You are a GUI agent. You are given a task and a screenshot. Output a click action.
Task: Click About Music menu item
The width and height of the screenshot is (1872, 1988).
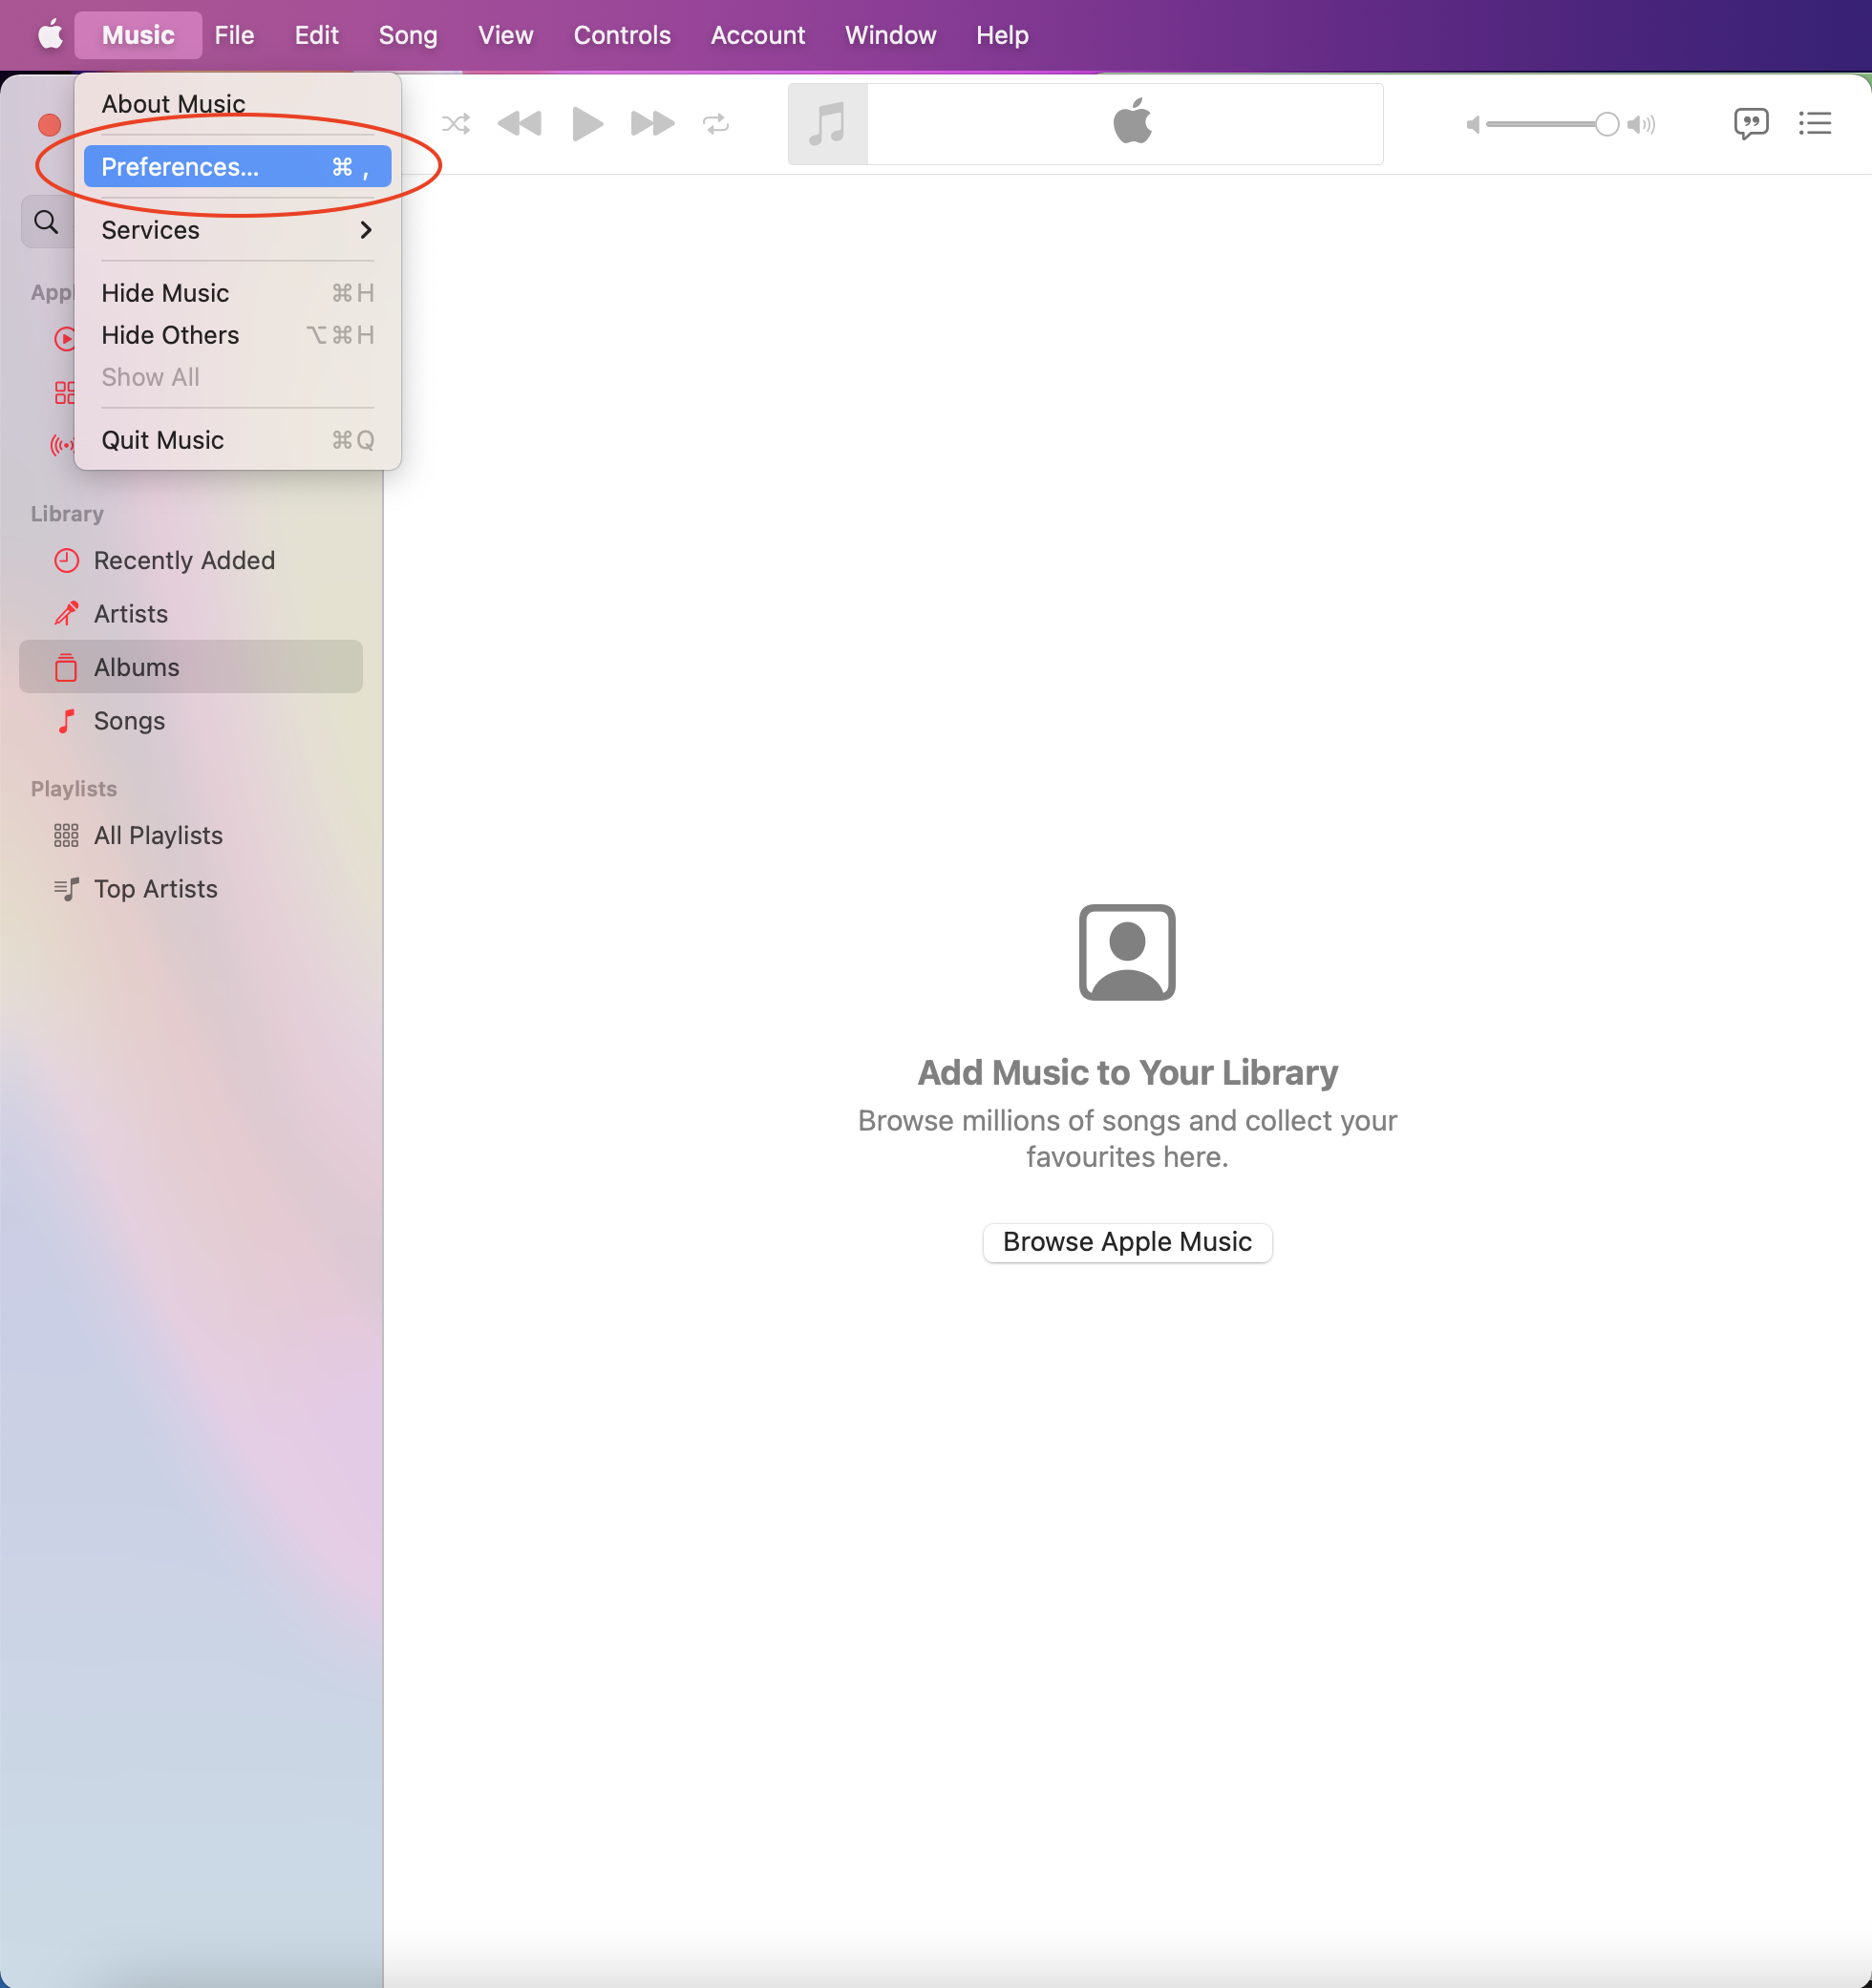point(173,100)
